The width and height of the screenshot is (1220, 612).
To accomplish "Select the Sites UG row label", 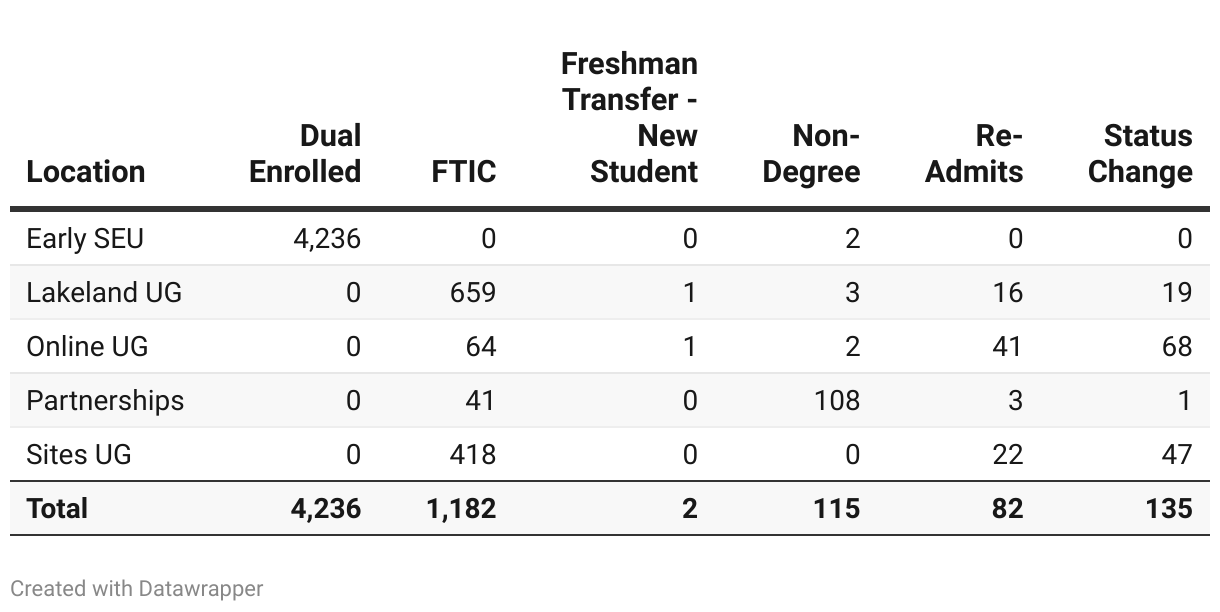I will point(79,455).
